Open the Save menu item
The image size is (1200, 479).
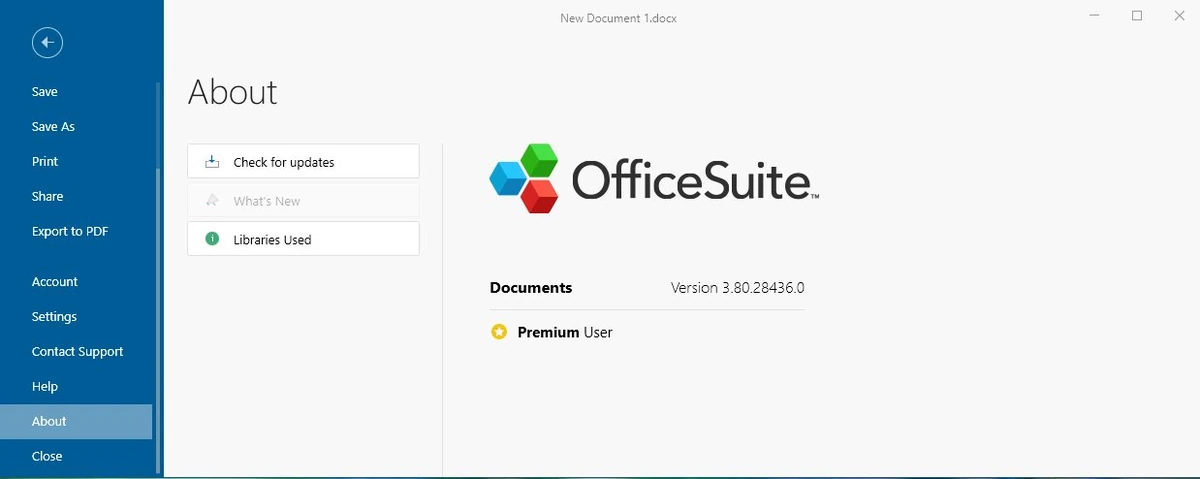tap(76, 91)
